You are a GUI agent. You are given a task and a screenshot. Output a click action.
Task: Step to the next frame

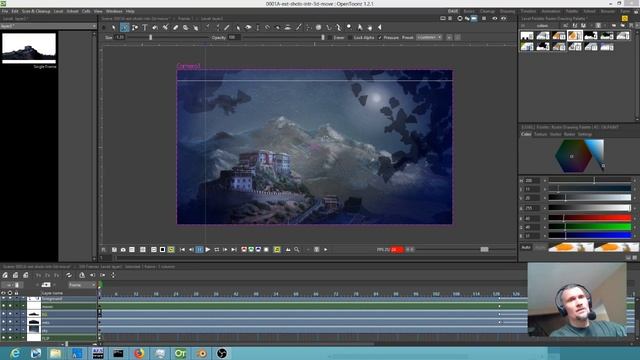pyautogui.click(x=225, y=249)
